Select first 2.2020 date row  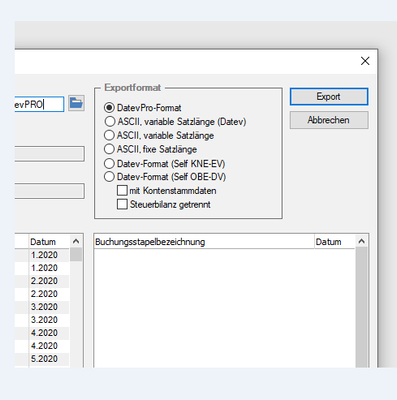[42, 281]
